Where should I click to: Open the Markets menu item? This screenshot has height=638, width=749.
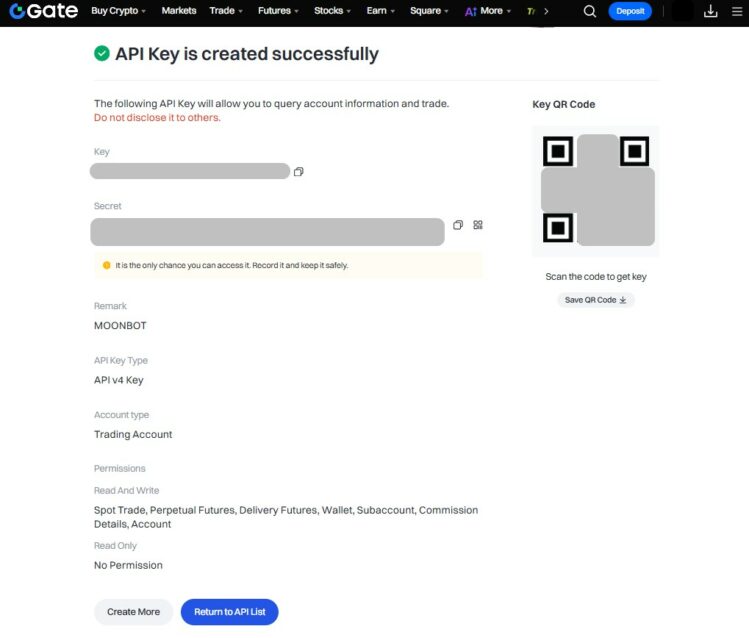[179, 11]
